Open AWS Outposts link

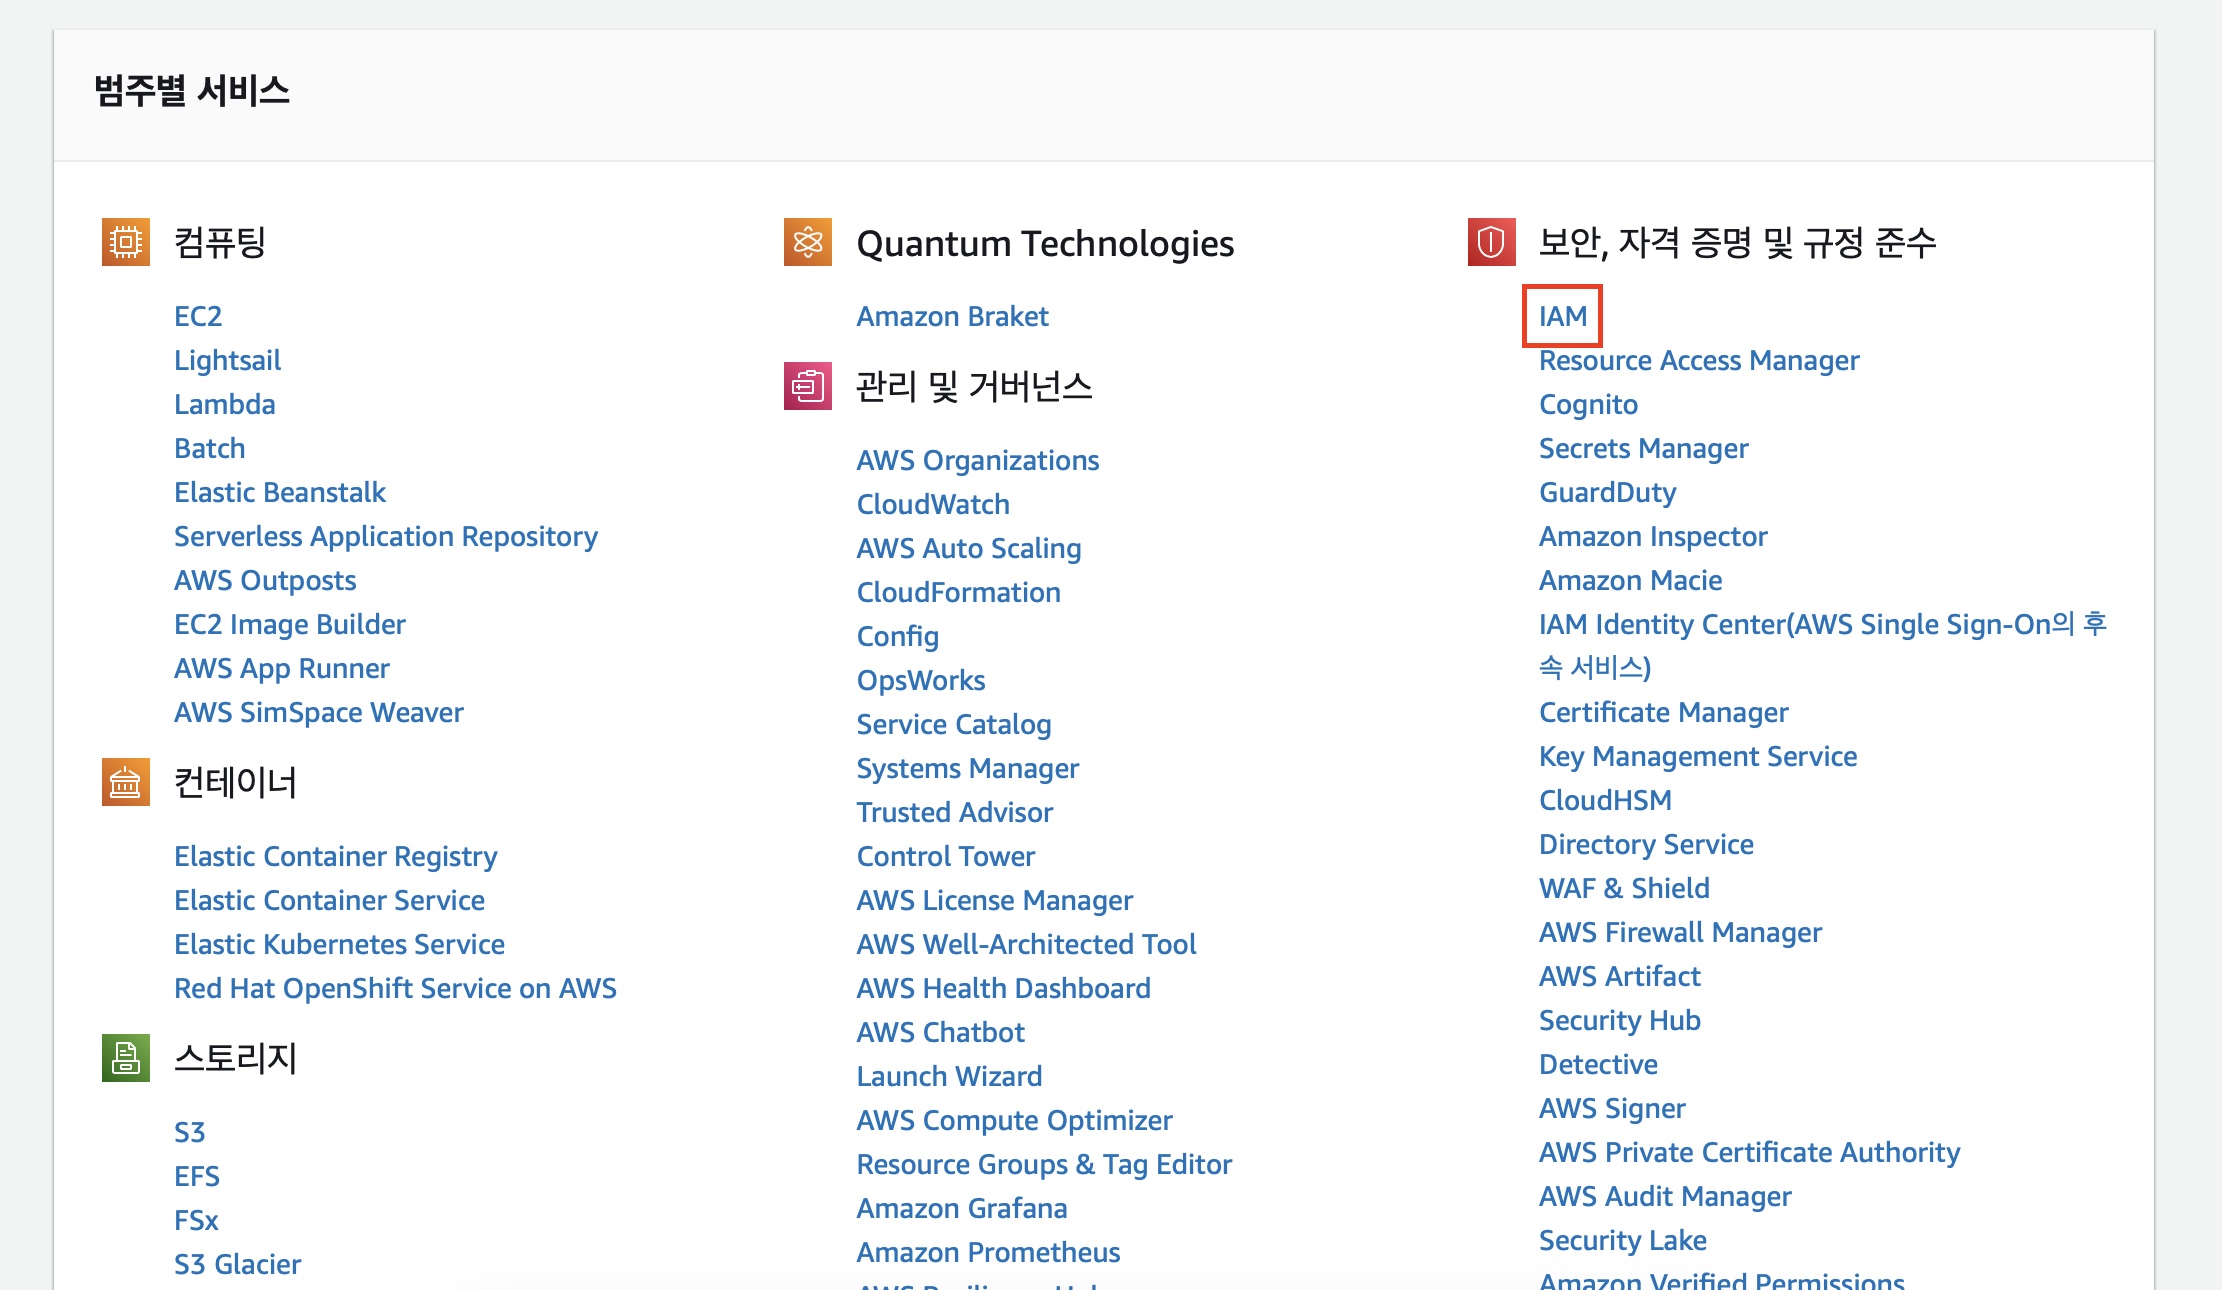pos(265,581)
